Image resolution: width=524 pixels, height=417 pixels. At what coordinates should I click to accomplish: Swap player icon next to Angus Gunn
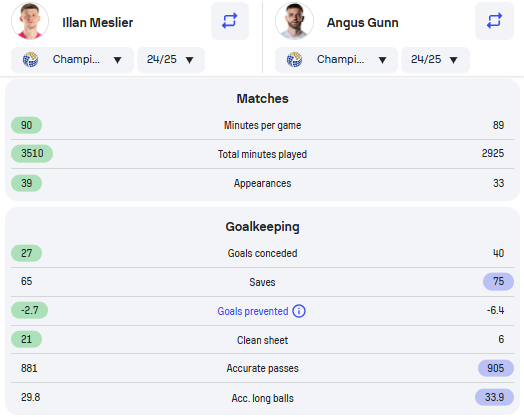coord(494,21)
